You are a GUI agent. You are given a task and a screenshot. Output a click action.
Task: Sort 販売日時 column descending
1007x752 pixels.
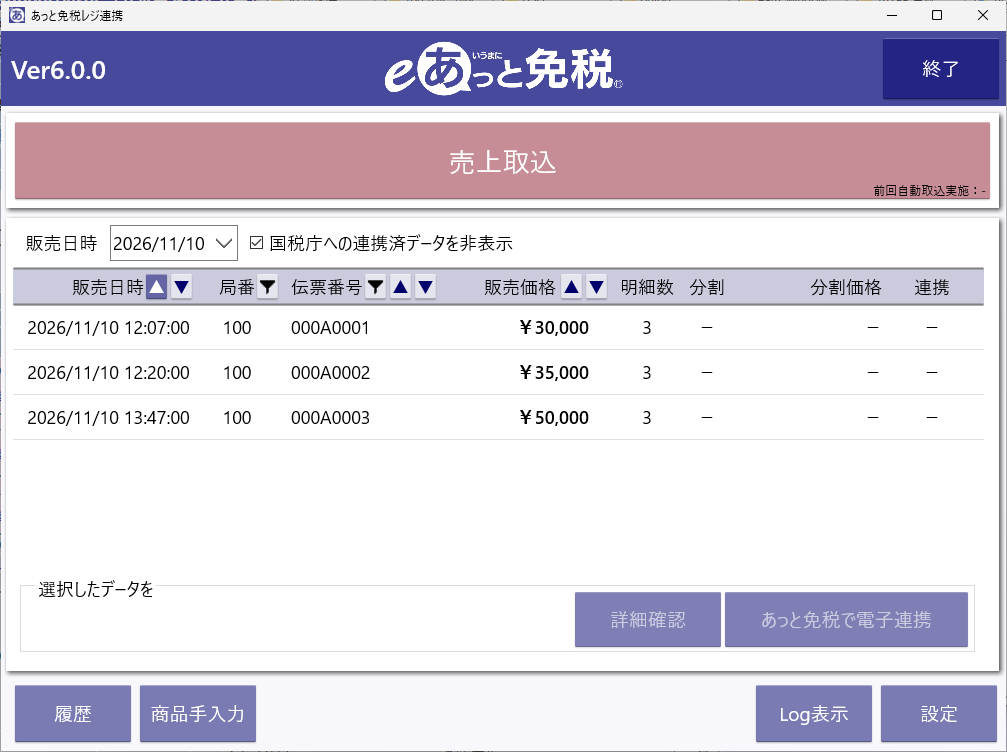(182, 286)
